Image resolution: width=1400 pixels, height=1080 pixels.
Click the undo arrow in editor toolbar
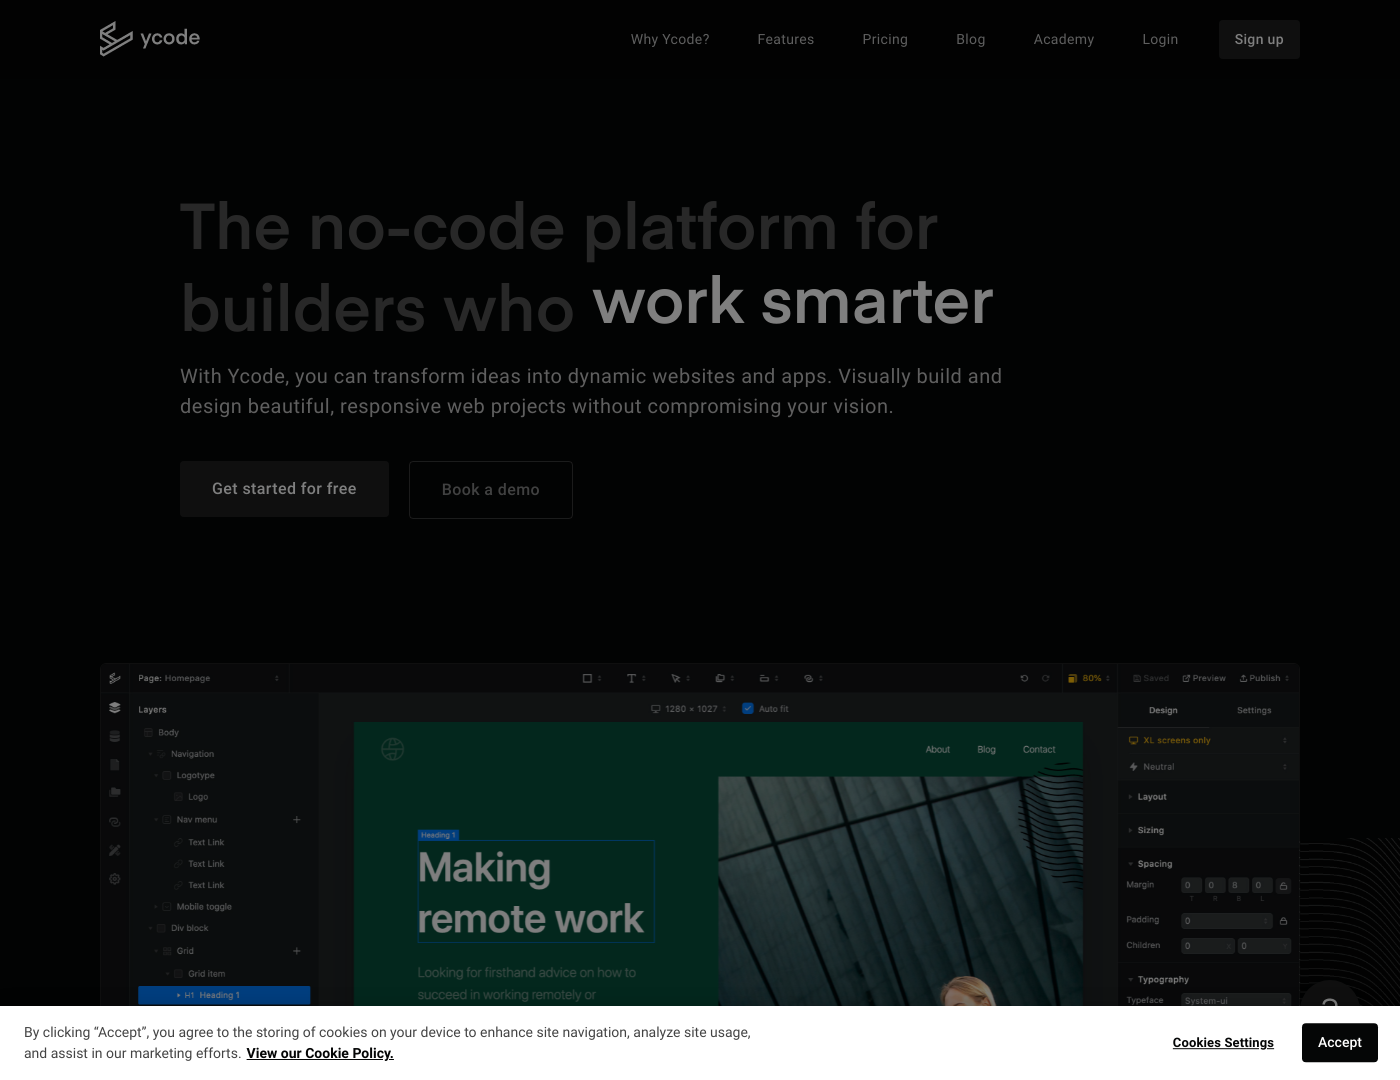click(x=1024, y=678)
